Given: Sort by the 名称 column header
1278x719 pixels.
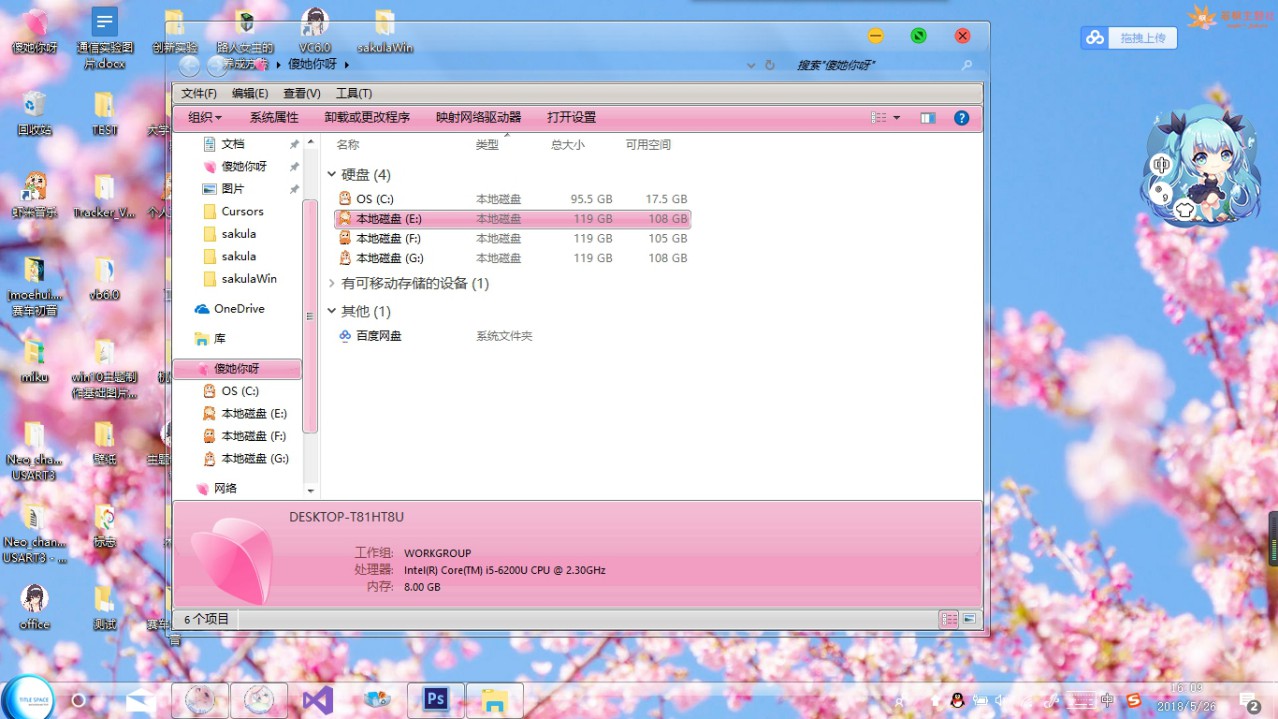Looking at the screenshot, I should point(348,145).
